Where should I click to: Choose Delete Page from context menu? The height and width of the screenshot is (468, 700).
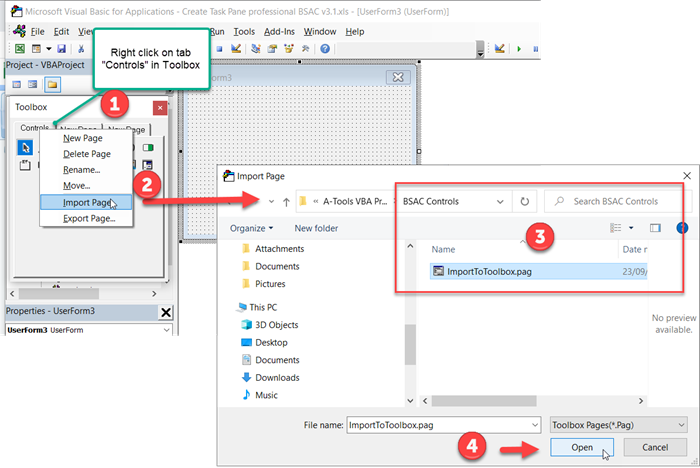86,154
